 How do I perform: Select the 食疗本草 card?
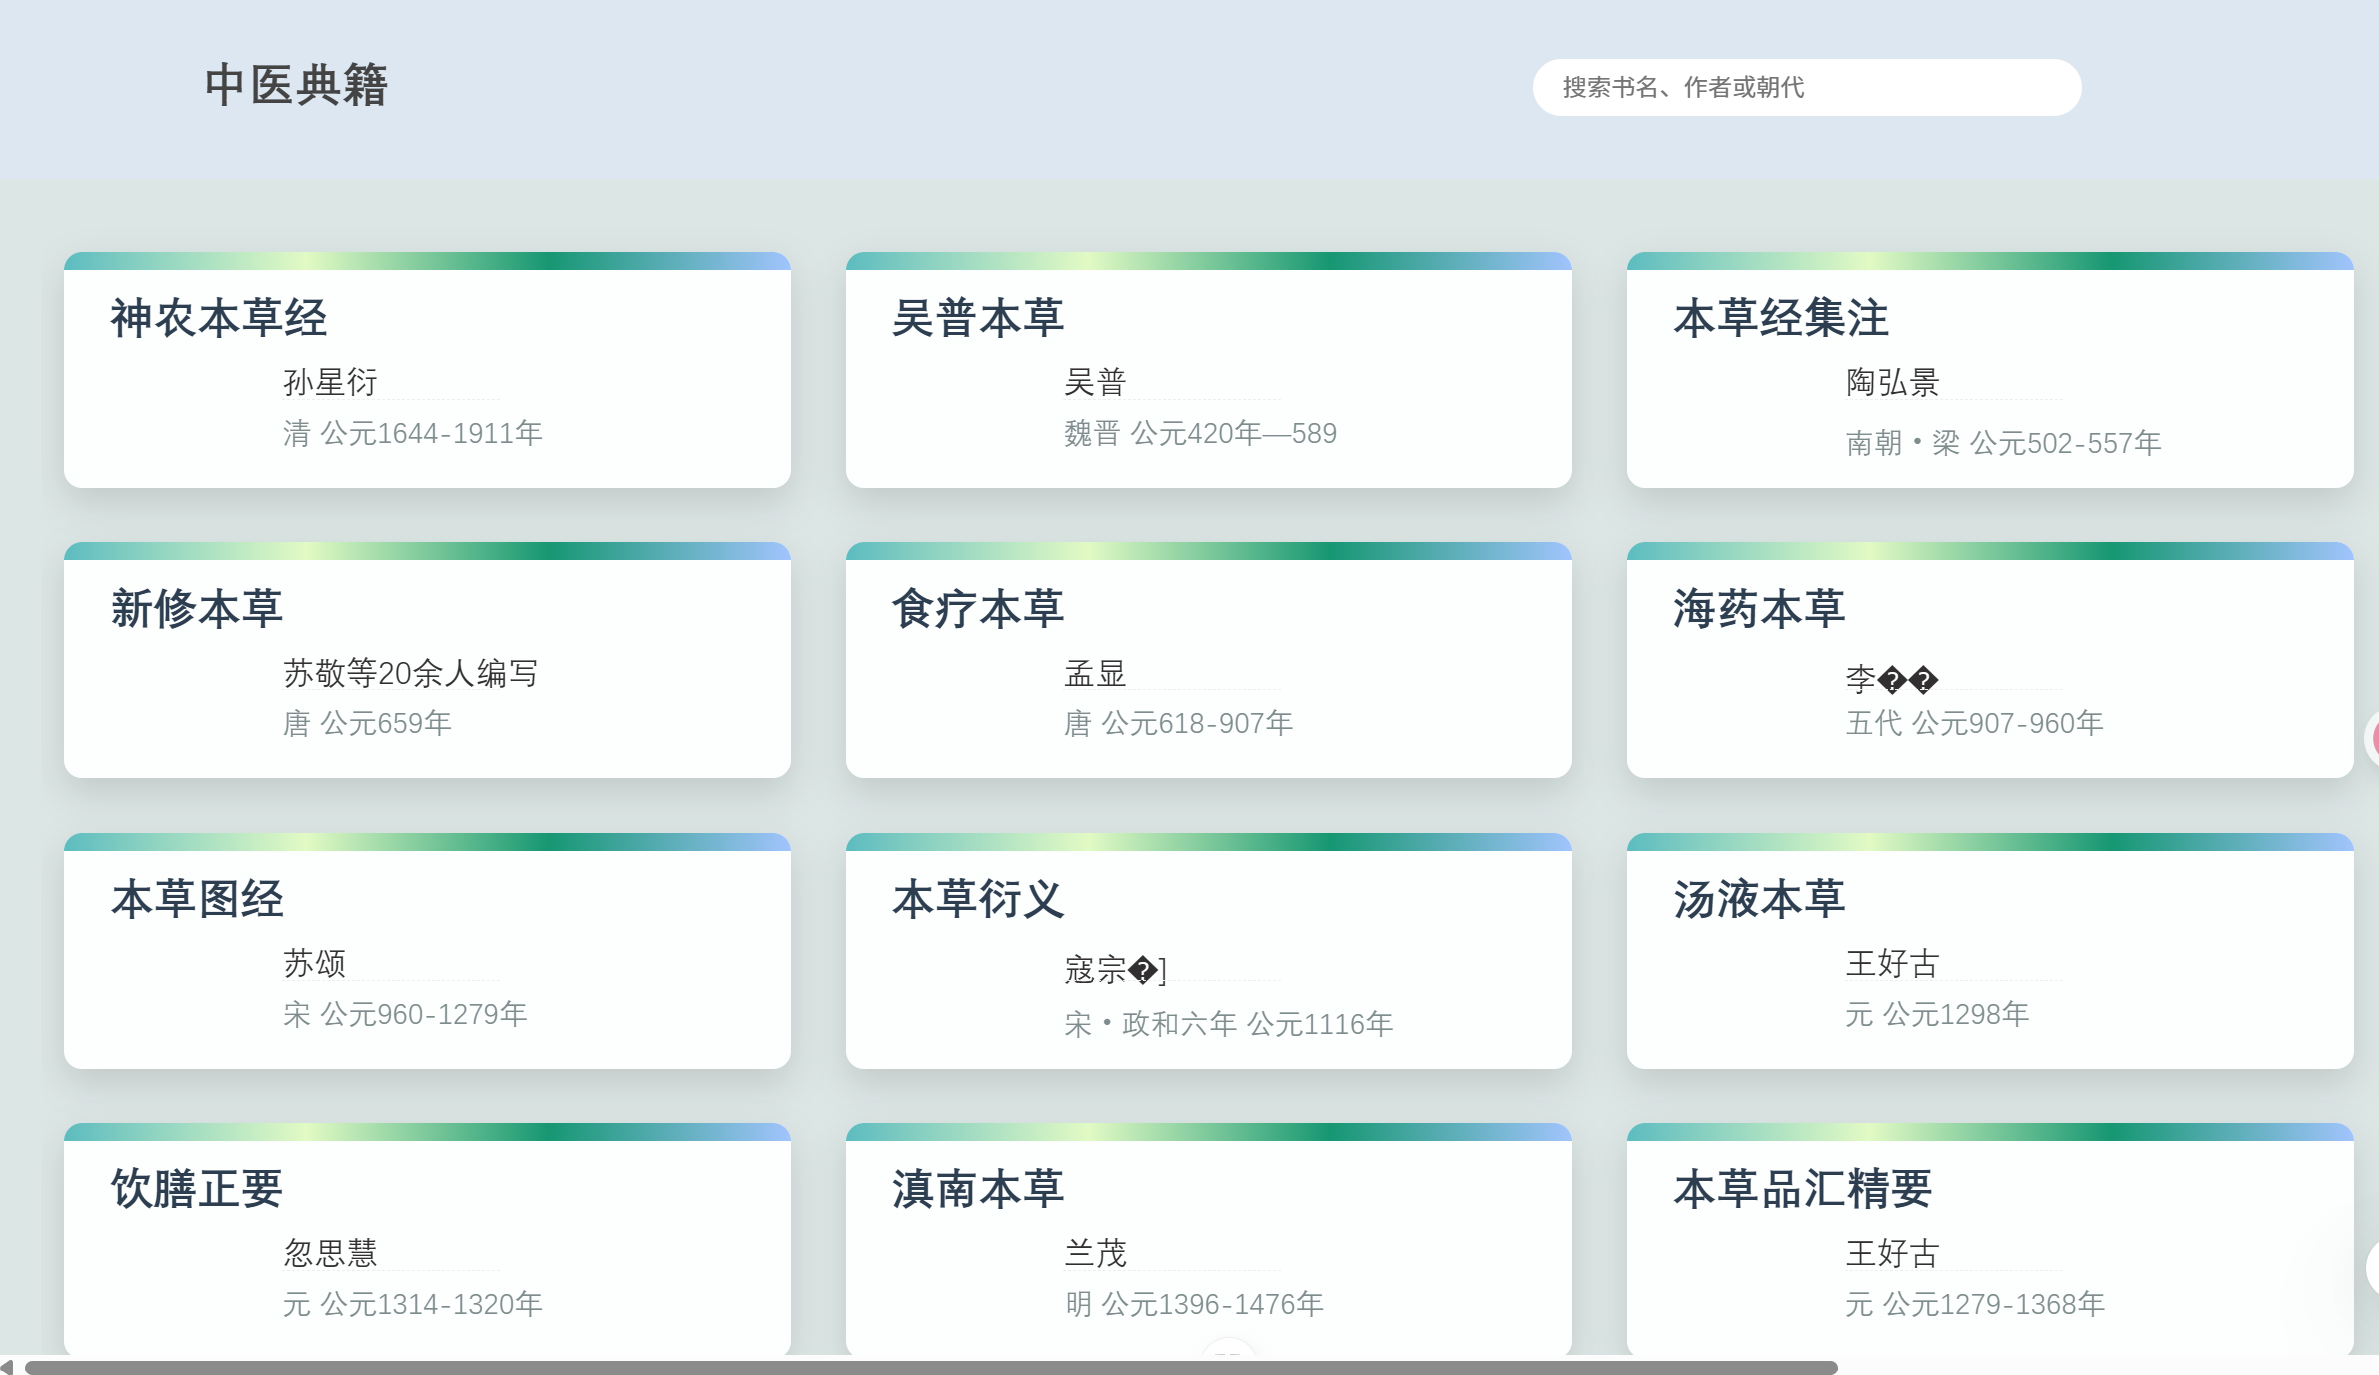(x=1208, y=662)
